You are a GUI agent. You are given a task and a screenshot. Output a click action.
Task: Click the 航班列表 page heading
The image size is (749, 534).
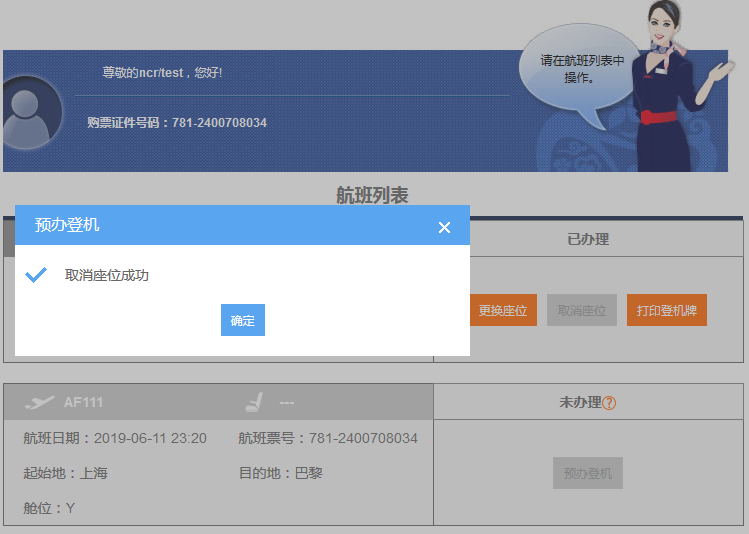point(372,195)
